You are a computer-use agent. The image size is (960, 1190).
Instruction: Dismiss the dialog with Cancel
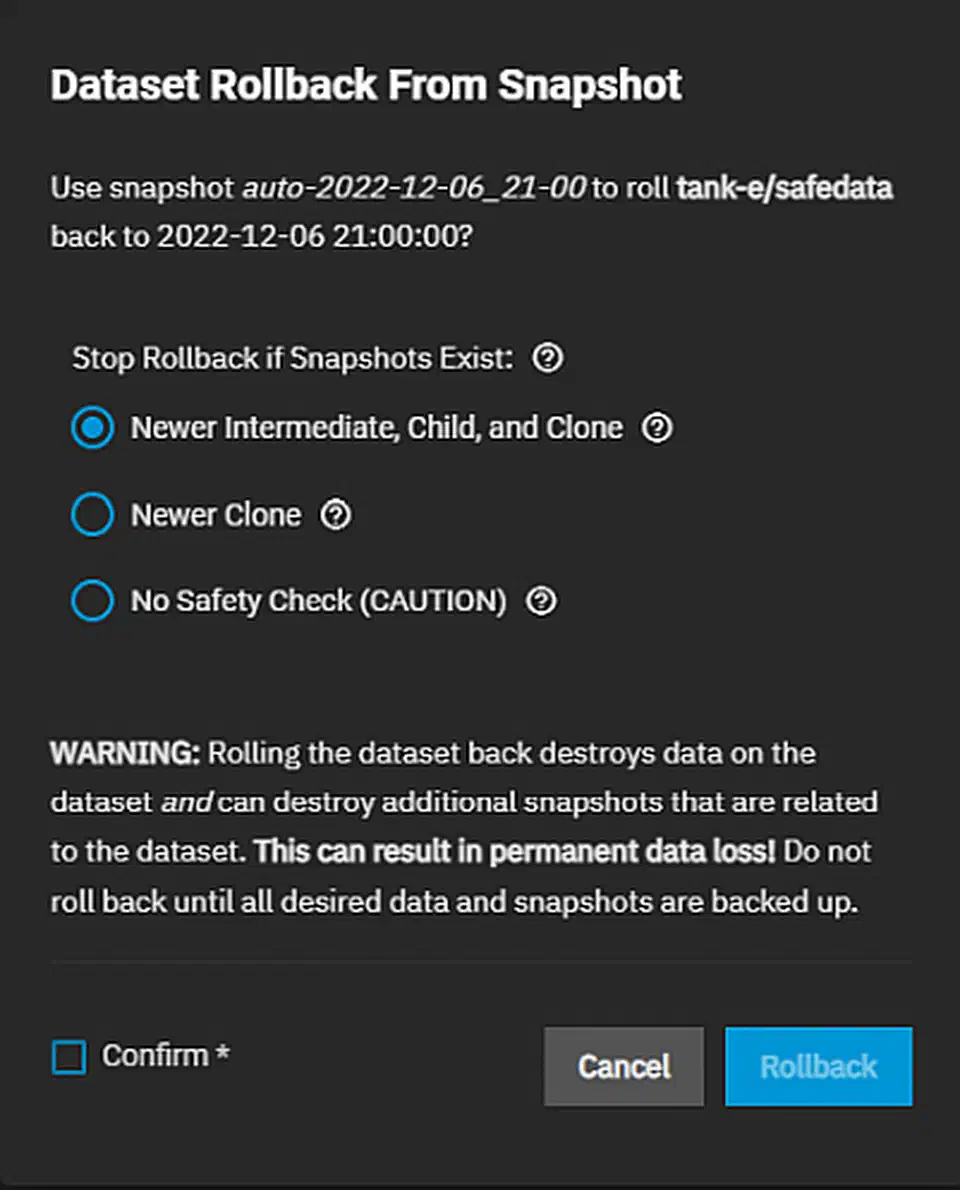coord(623,1066)
